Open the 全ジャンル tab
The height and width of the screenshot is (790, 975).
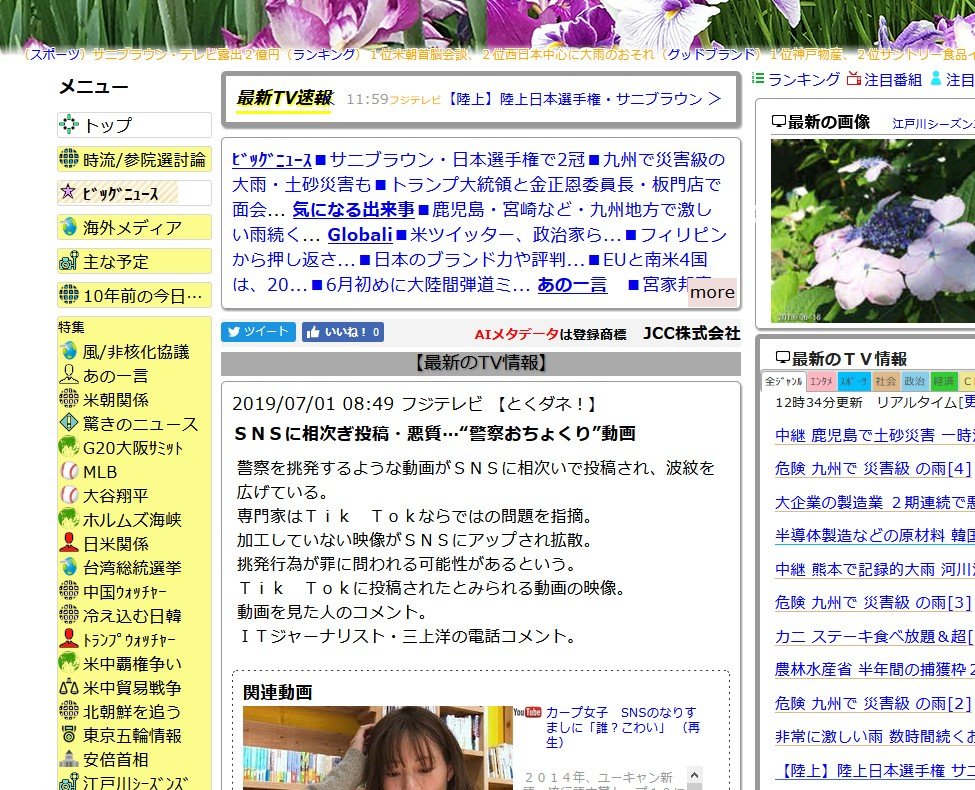click(783, 381)
